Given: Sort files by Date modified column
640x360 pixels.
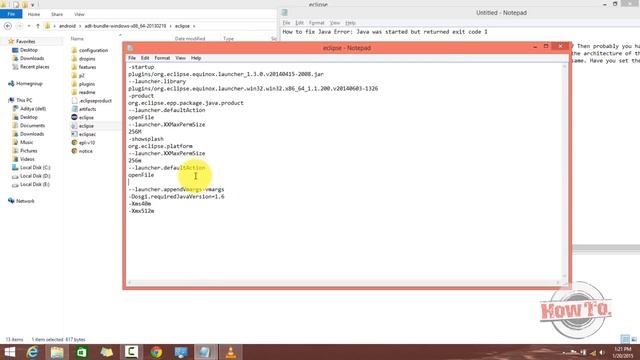Looking at the screenshot, I should pos(189,39).
